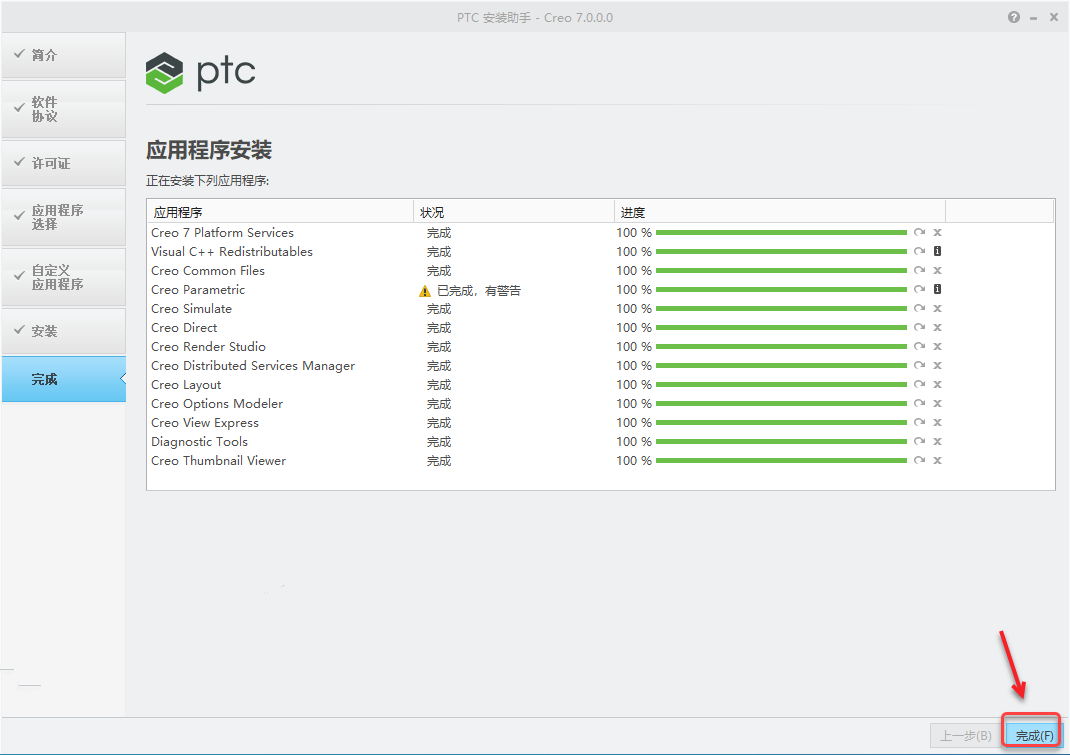Go to the 简介 step

tap(63, 55)
